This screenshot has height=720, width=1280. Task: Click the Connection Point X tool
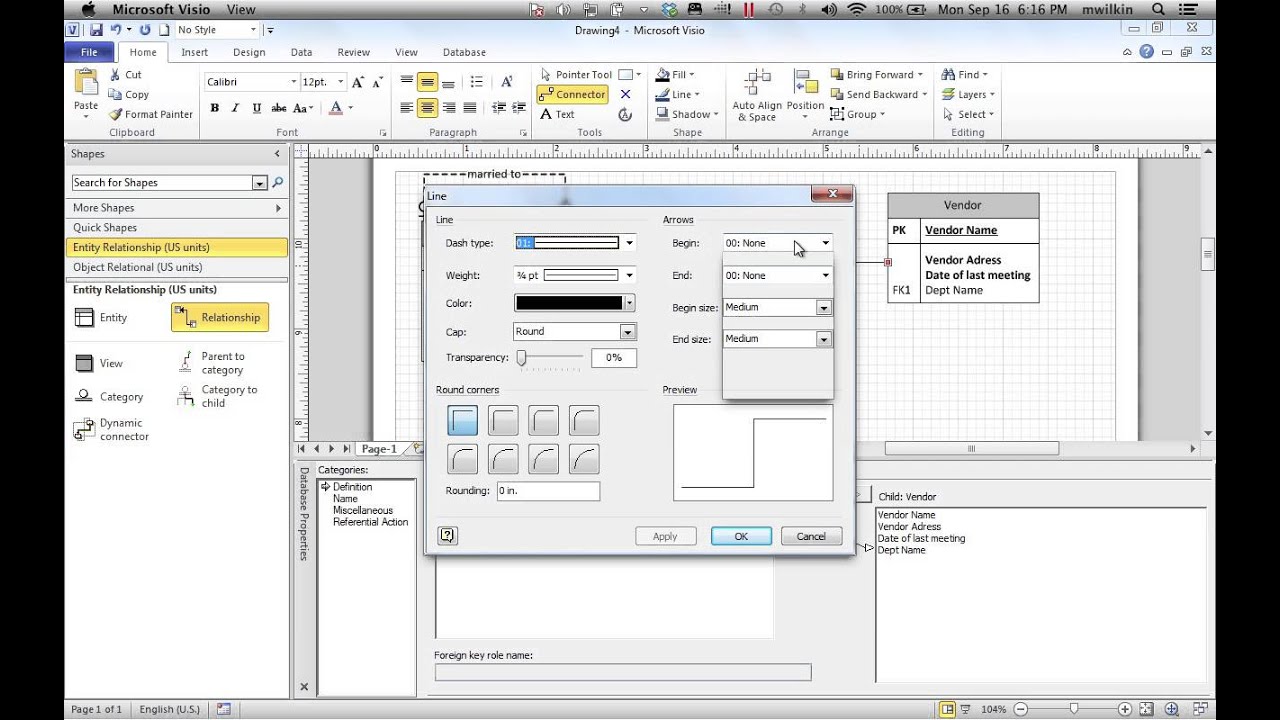(625, 94)
